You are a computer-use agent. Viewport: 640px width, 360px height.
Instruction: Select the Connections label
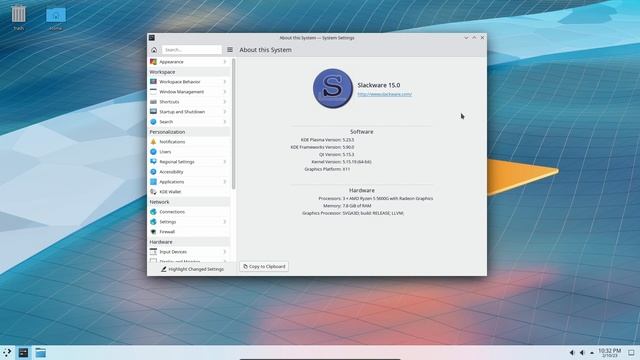172,212
